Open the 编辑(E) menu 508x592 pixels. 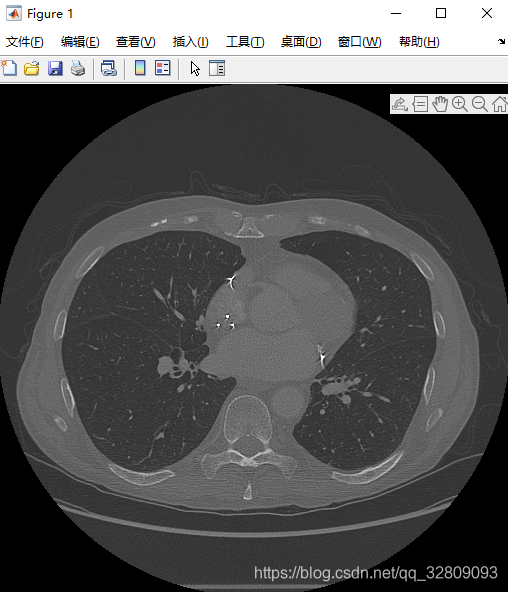80,42
